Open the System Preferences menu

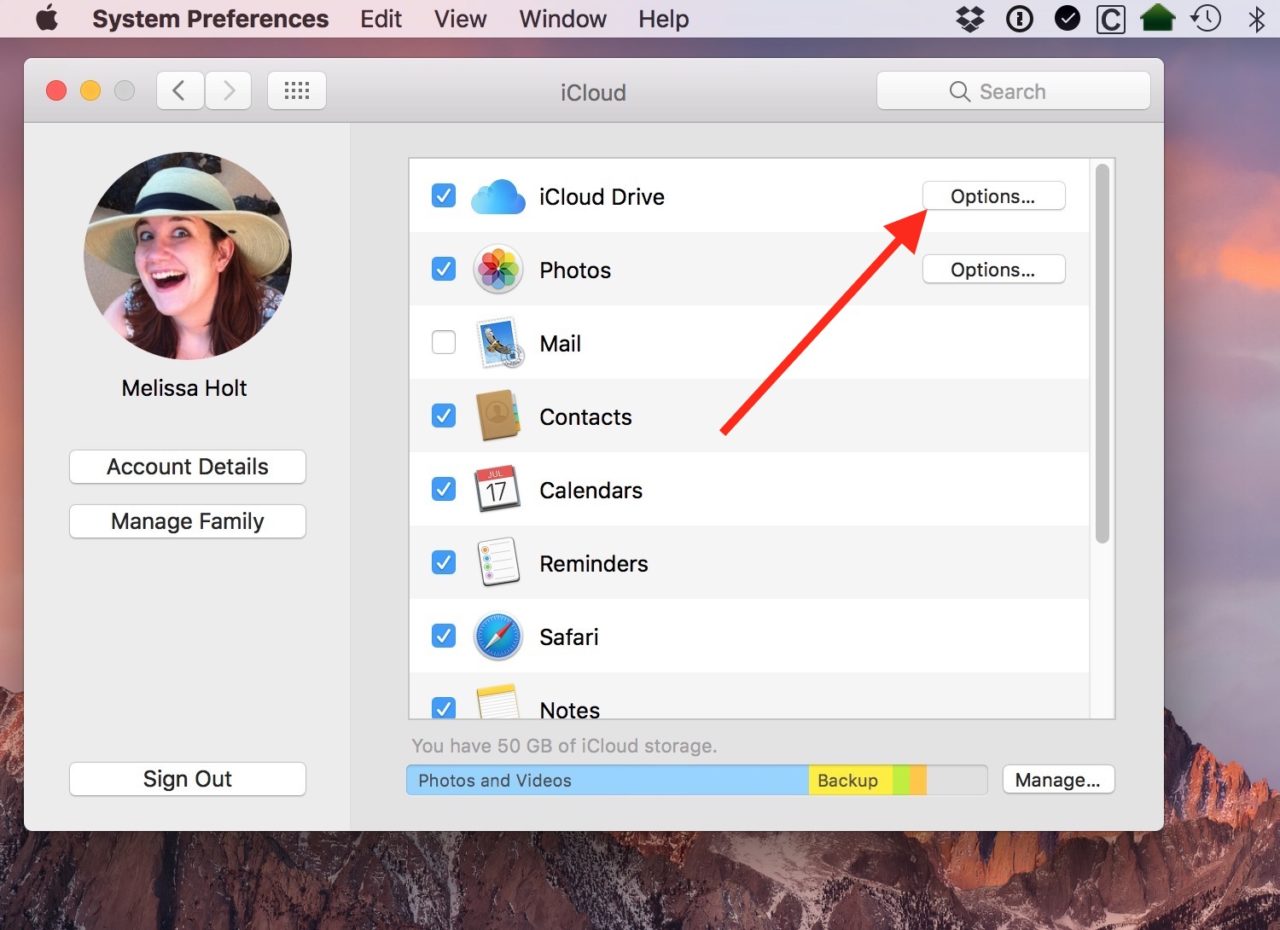click(x=210, y=19)
